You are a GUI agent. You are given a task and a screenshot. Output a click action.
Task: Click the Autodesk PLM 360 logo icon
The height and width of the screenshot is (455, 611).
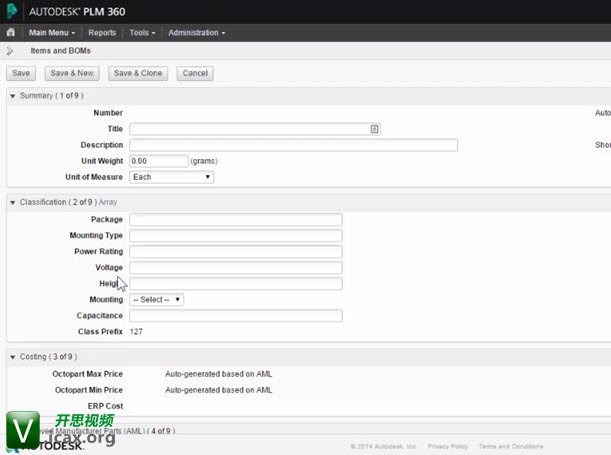12,11
